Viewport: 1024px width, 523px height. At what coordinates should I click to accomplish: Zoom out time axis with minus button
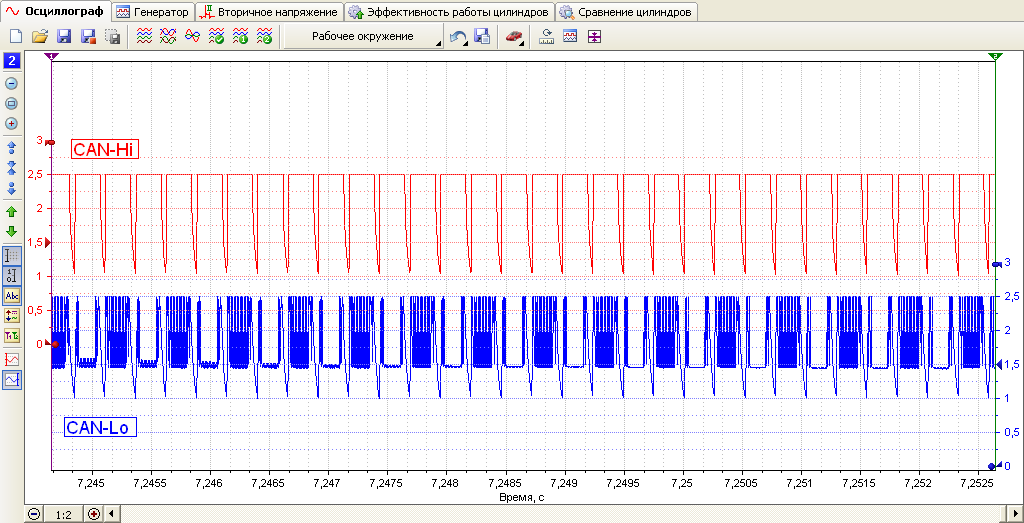pos(35,514)
